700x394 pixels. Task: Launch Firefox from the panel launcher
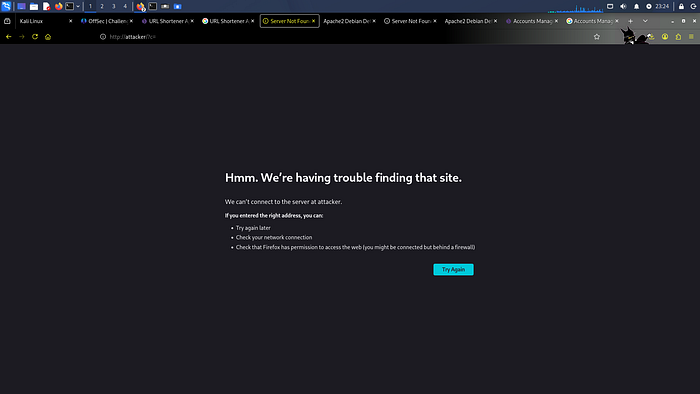click(58, 6)
